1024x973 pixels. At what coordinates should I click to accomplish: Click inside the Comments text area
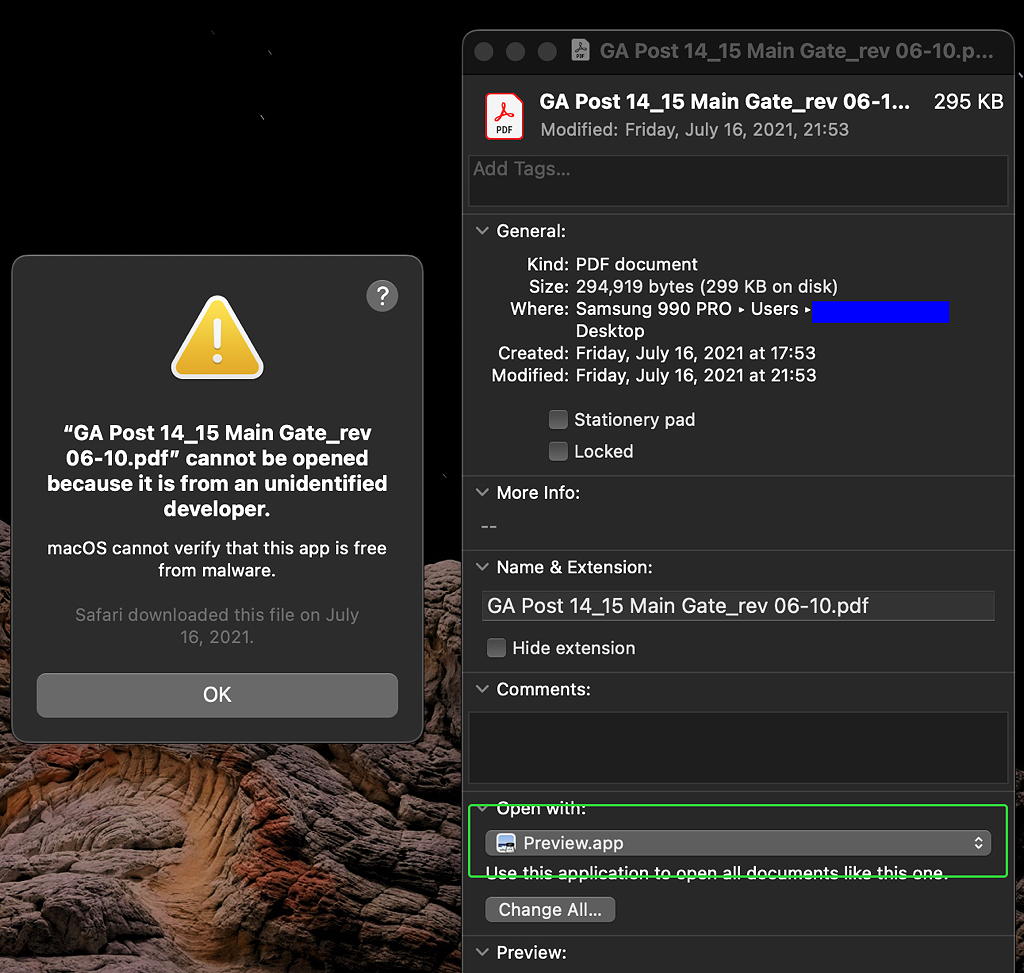738,748
